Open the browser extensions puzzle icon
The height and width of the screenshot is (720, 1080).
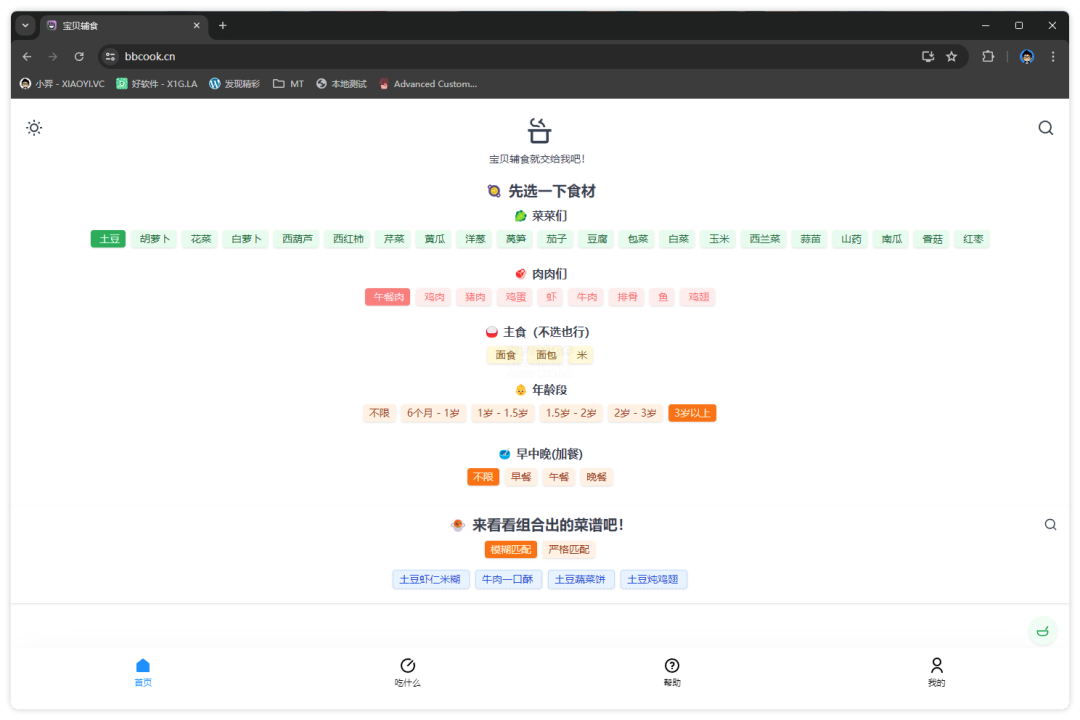click(x=988, y=56)
